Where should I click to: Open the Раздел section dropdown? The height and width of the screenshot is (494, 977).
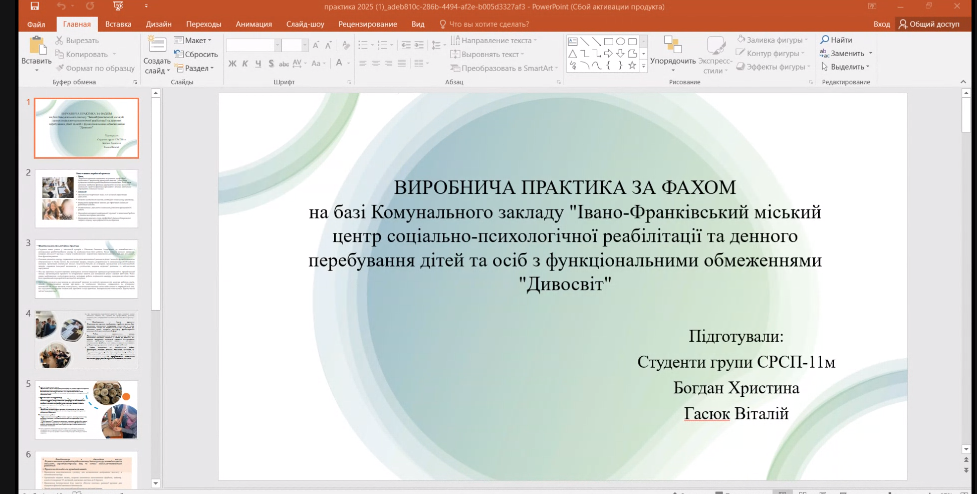[194, 68]
